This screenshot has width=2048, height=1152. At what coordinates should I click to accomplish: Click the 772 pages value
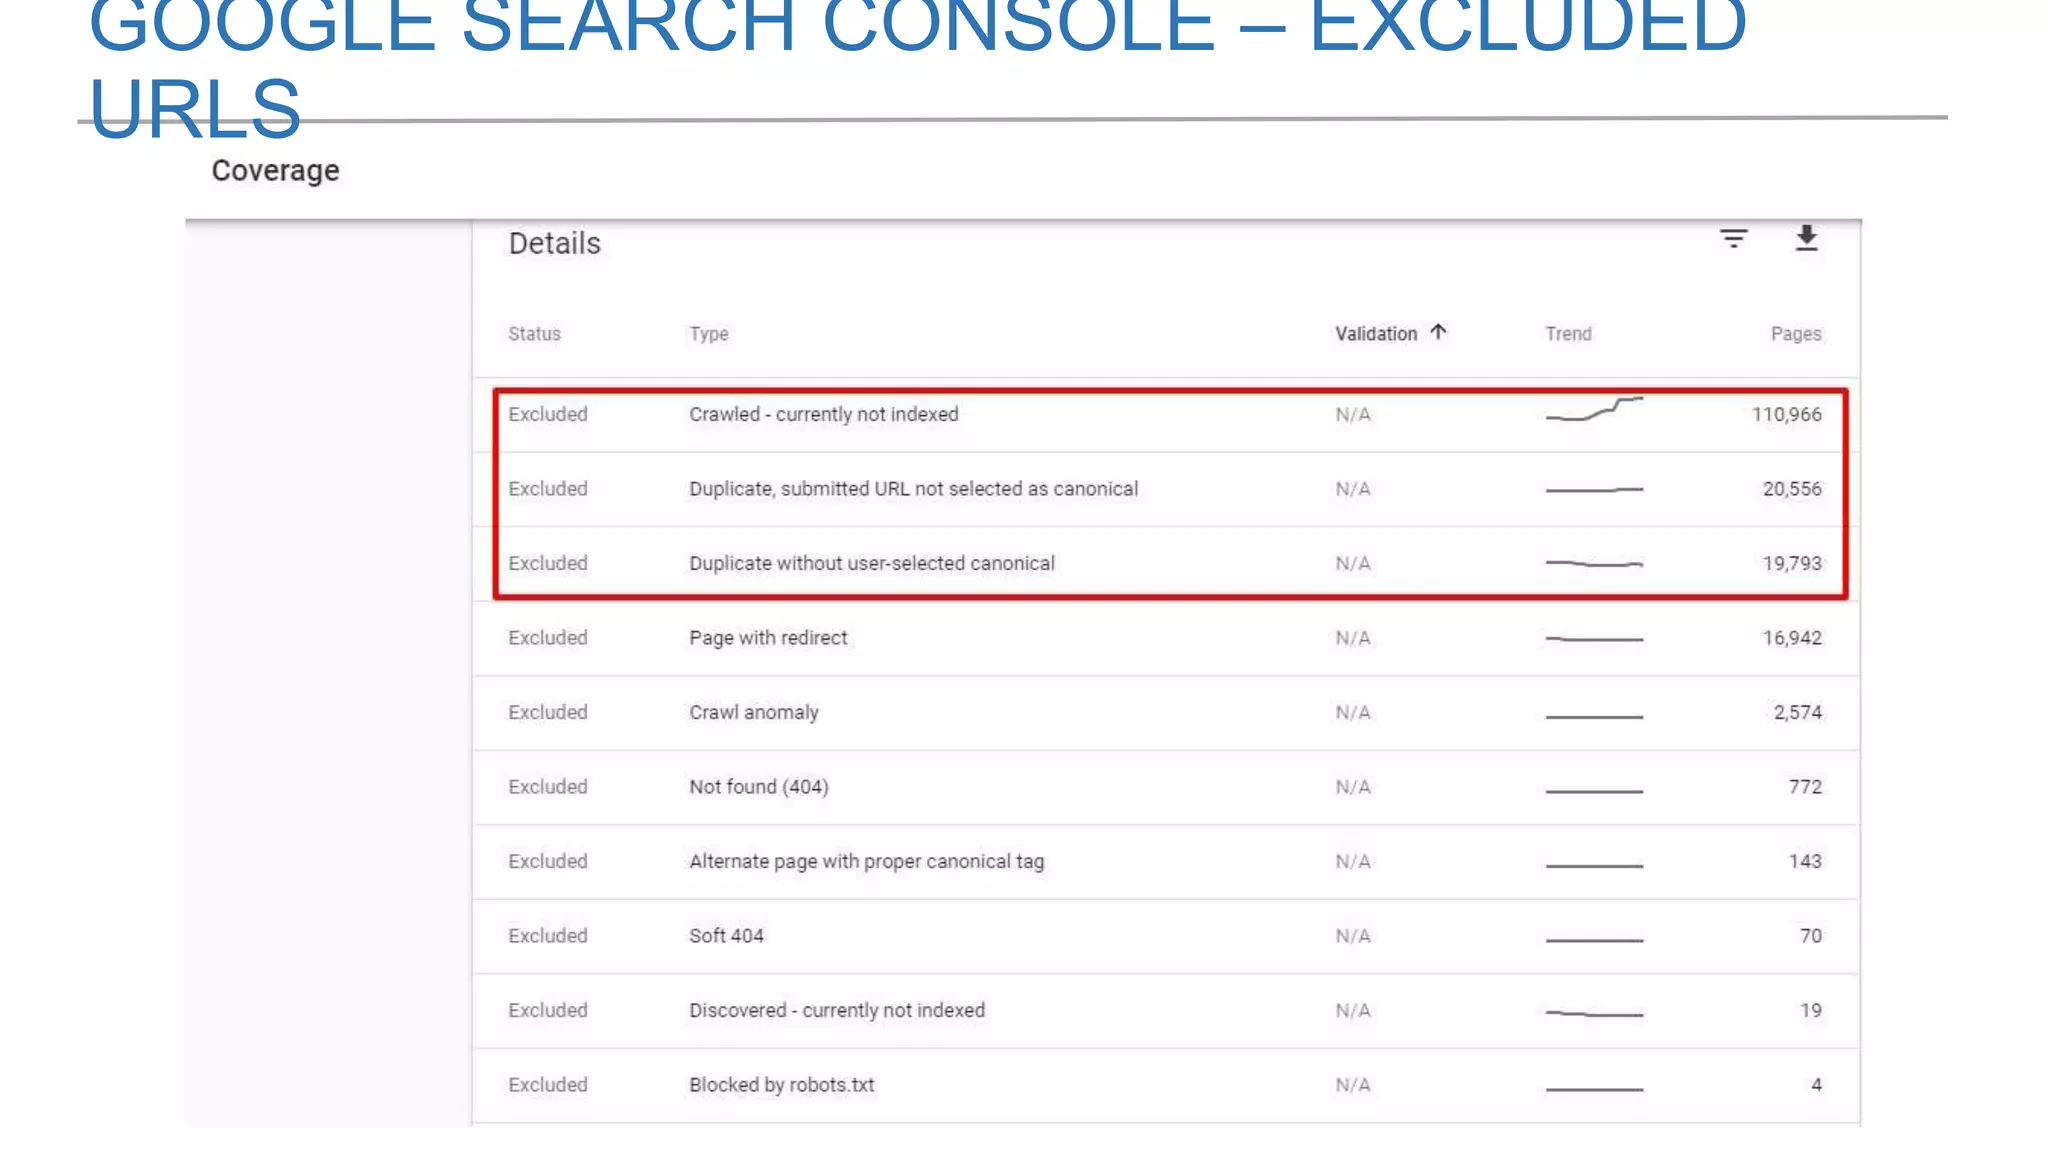tap(1805, 787)
